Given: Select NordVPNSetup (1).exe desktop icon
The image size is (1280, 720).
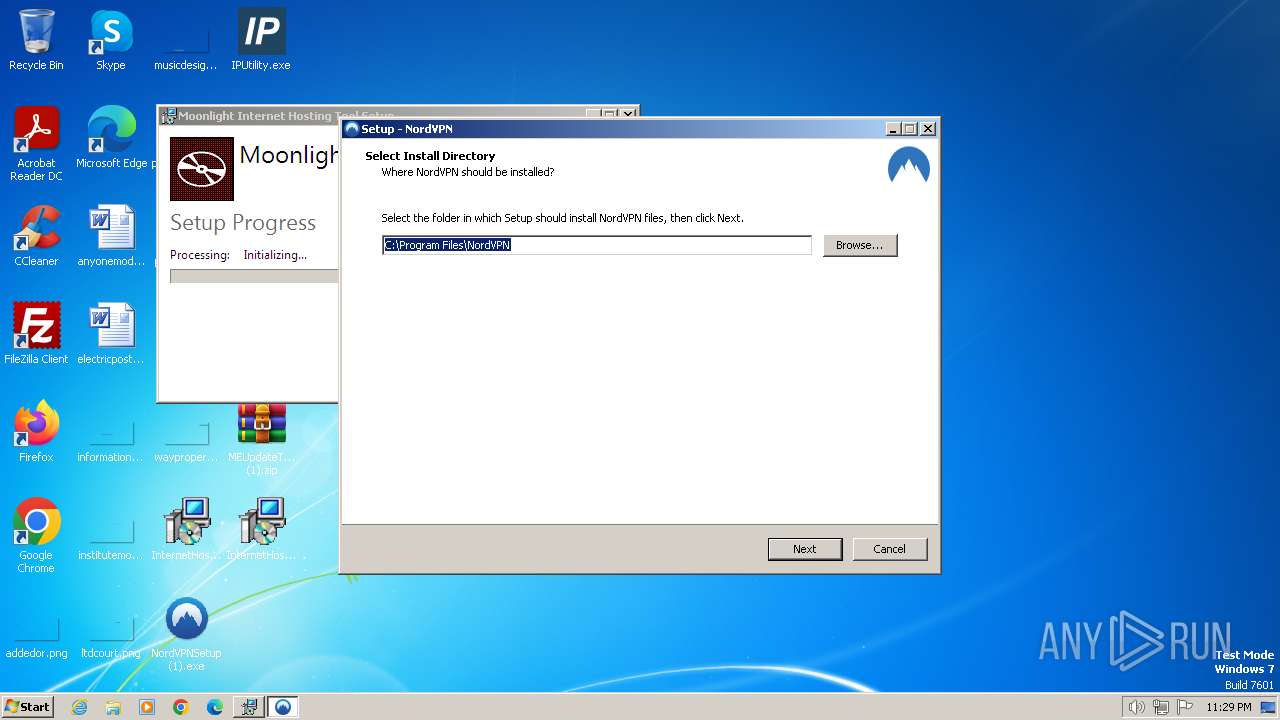Looking at the screenshot, I should coord(186,634).
